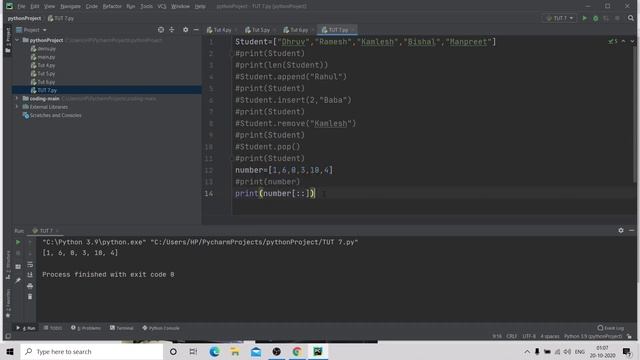
Task: Open Run panel settings gear
Action: click(x=621, y=230)
